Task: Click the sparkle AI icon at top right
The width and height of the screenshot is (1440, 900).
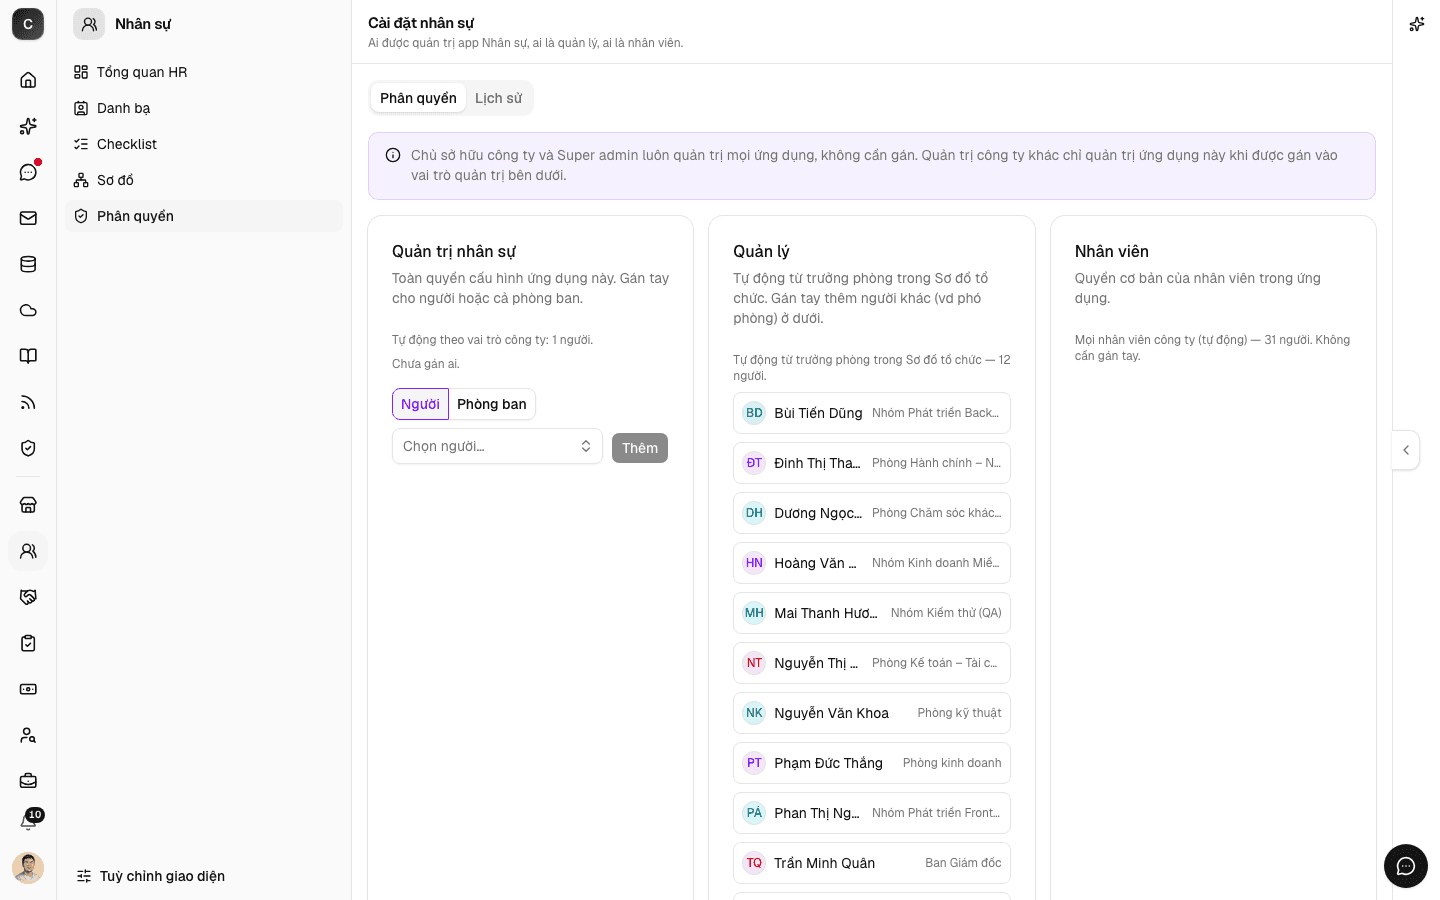Action: coord(1417,24)
